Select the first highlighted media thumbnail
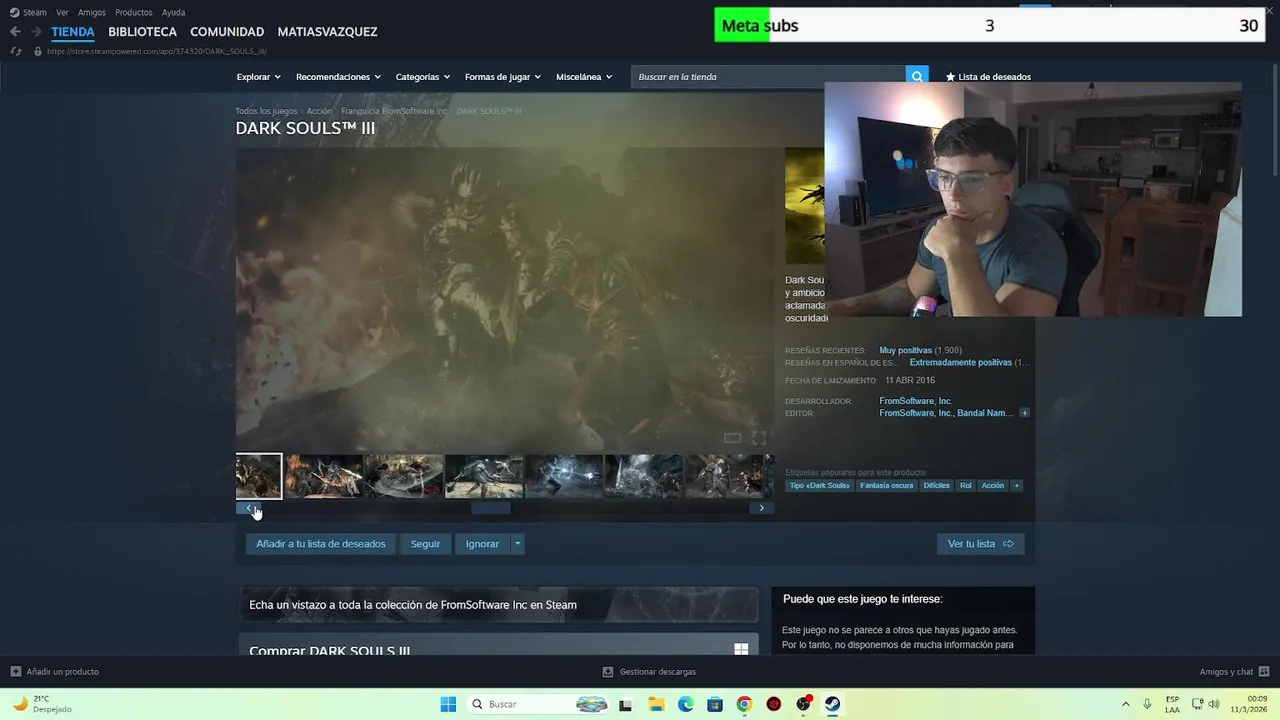The width and height of the screenshot is (1280, 720). 259,476
